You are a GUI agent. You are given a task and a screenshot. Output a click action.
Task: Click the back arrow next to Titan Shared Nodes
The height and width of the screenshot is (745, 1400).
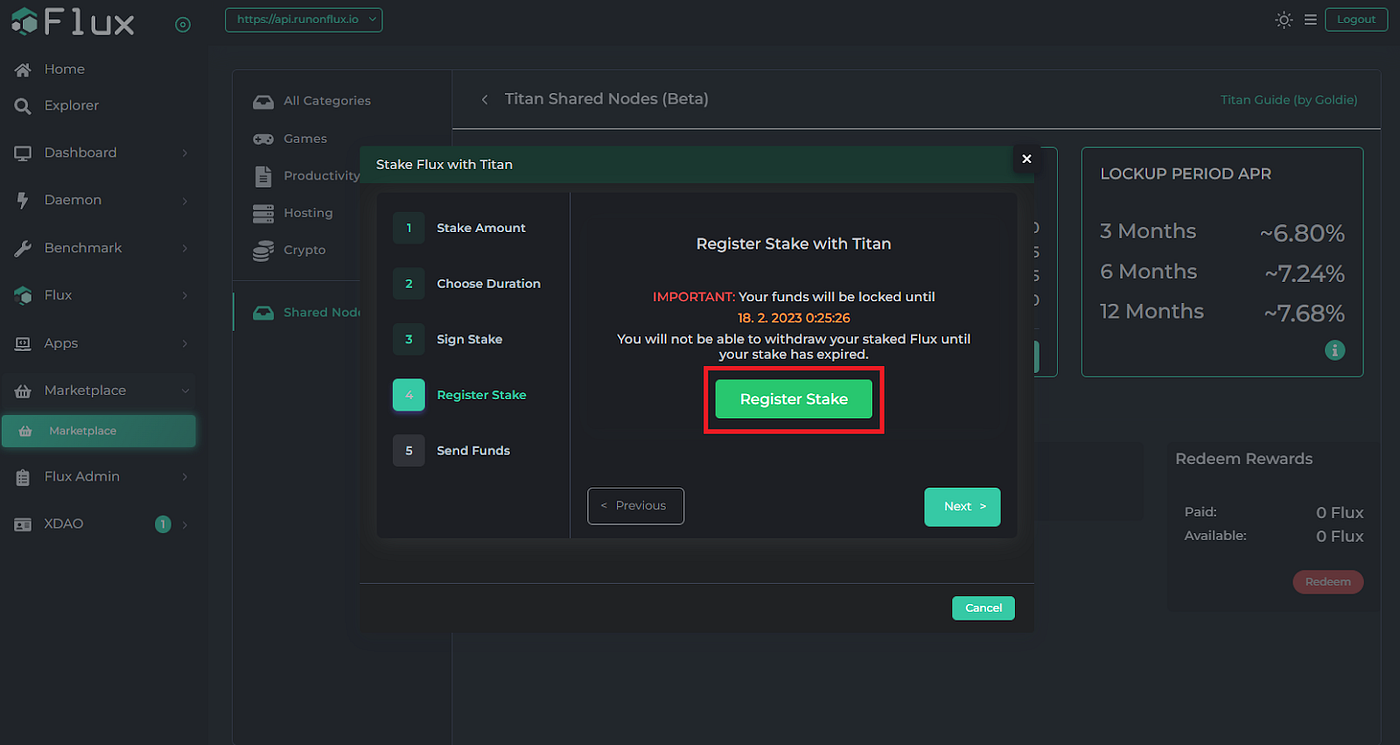coord(484,99)
